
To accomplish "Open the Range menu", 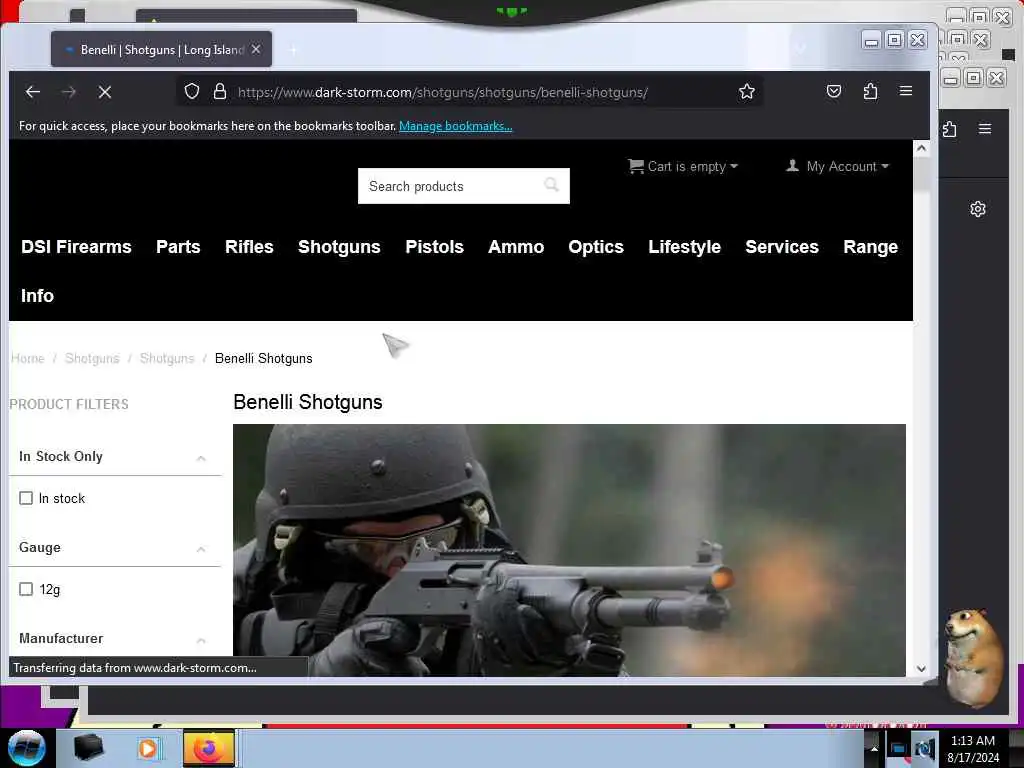I will pyautogui.click(x=871, y=247).
